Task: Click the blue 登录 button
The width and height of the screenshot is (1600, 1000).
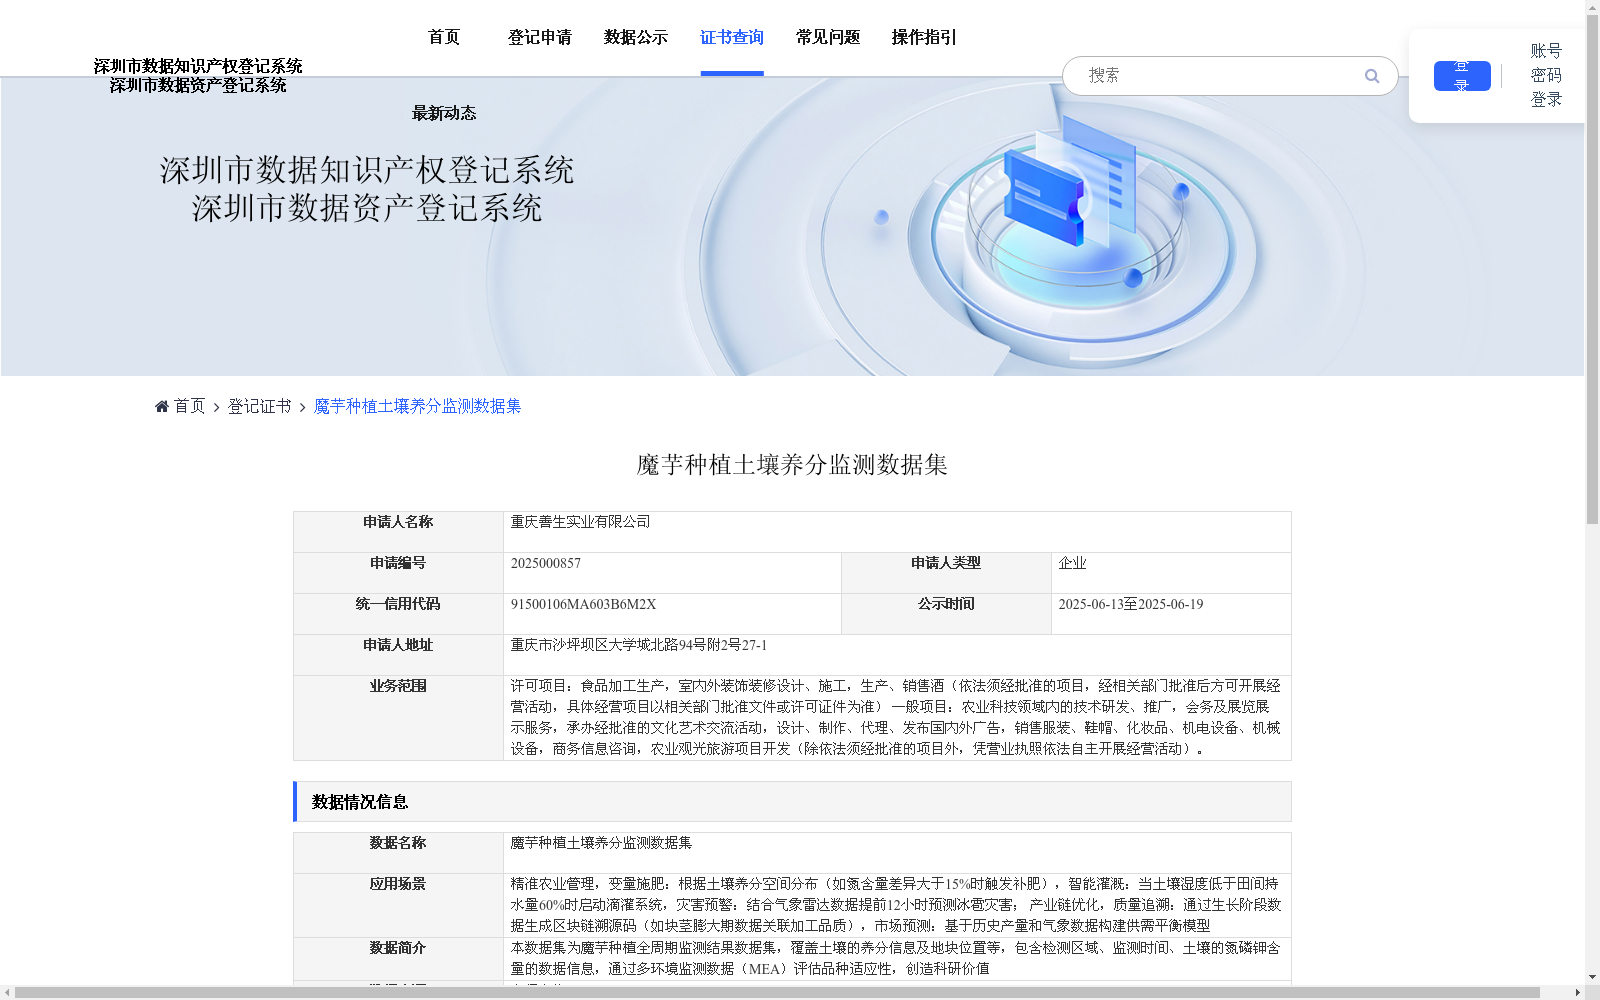Action: point(1462,76)
